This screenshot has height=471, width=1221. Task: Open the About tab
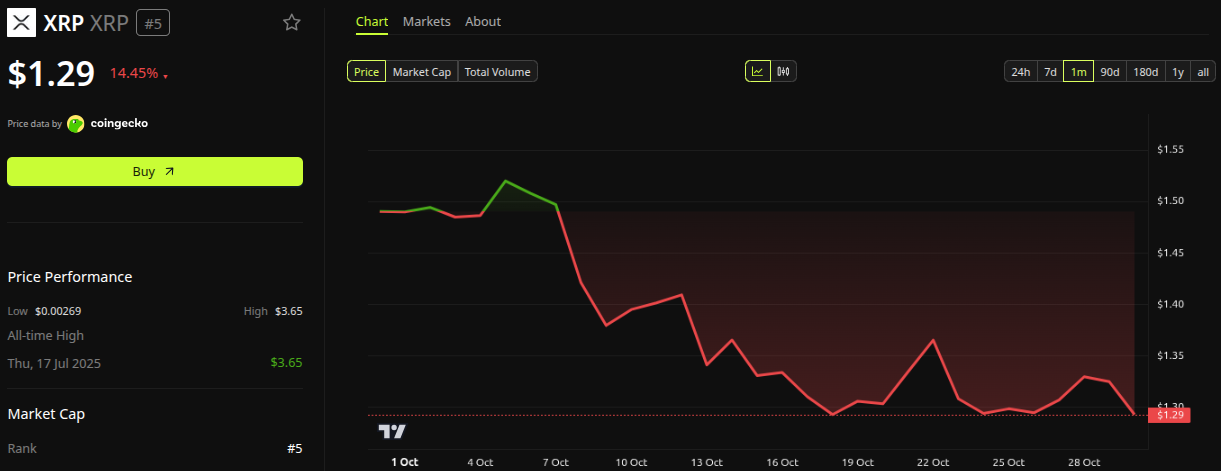[x=483, y=21]
